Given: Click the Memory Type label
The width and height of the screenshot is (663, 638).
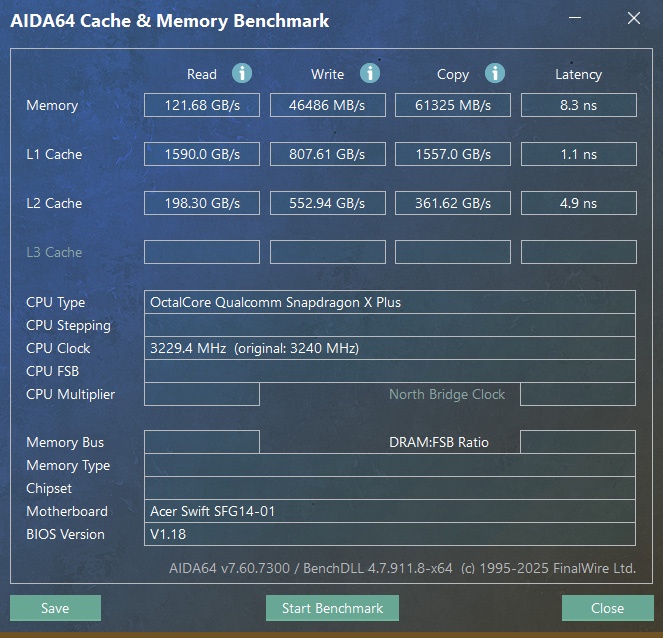Looking at the screenshot, I should (x=68, y=465).
